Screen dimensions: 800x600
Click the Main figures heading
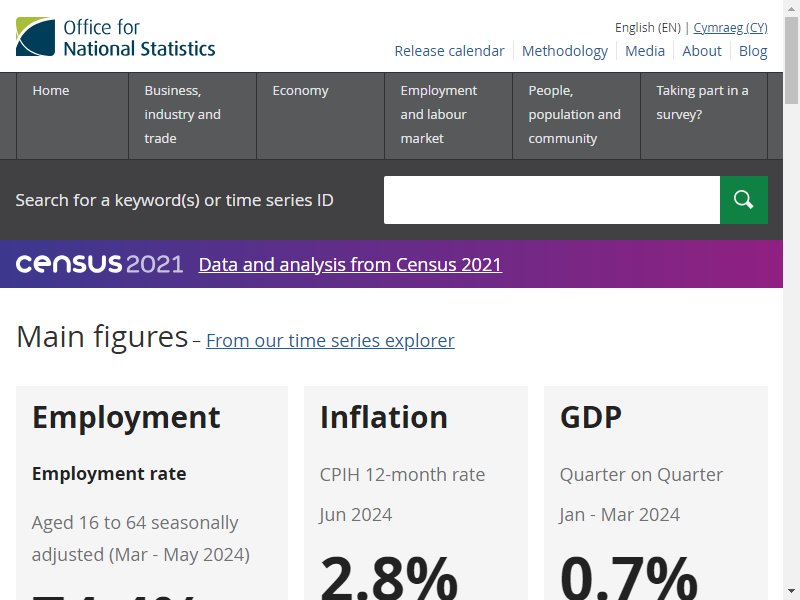coord(102,337)
